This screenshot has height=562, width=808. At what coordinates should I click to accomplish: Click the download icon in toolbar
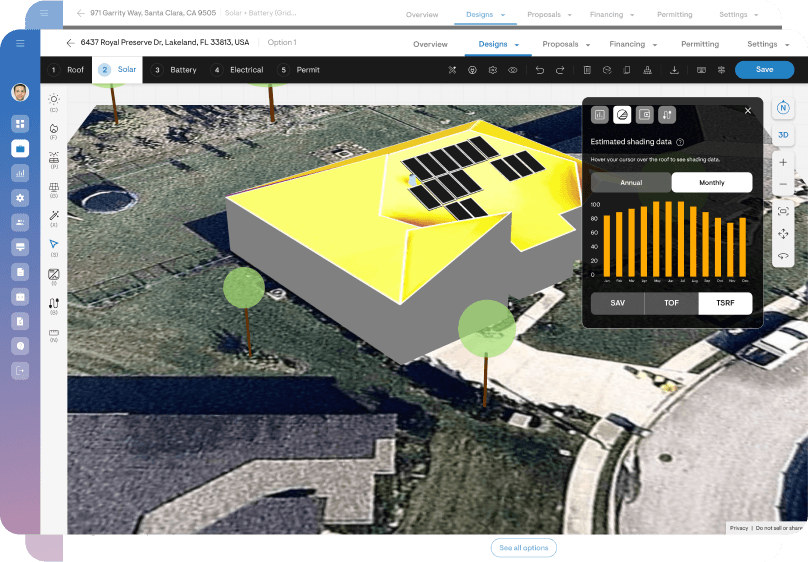click(674, 70)
